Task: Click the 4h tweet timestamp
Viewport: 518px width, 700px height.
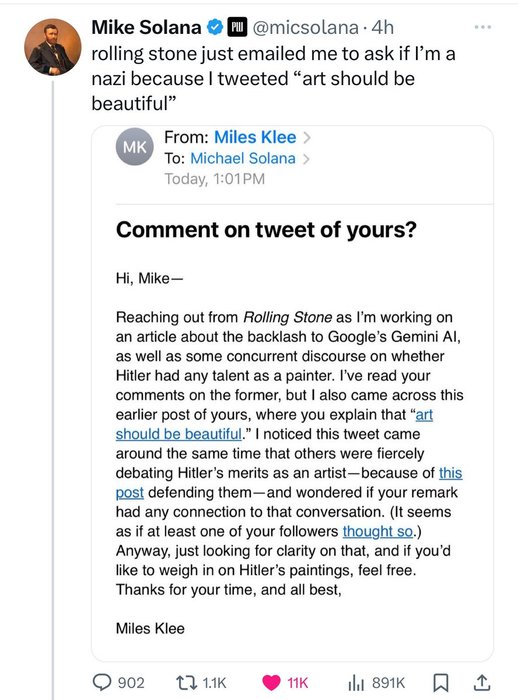Action: pyautogui.click(x=383, y=28)
